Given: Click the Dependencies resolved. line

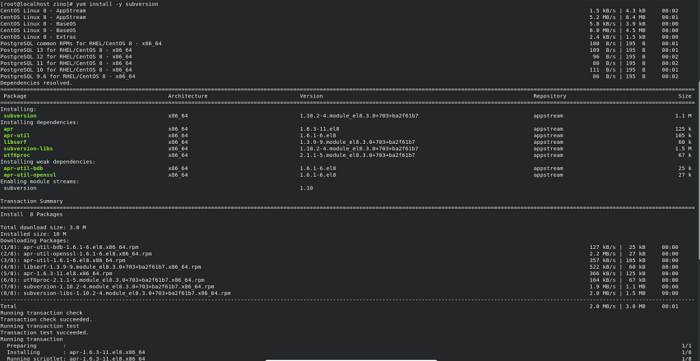Looking at the screenshot, I should coord(37,83).
